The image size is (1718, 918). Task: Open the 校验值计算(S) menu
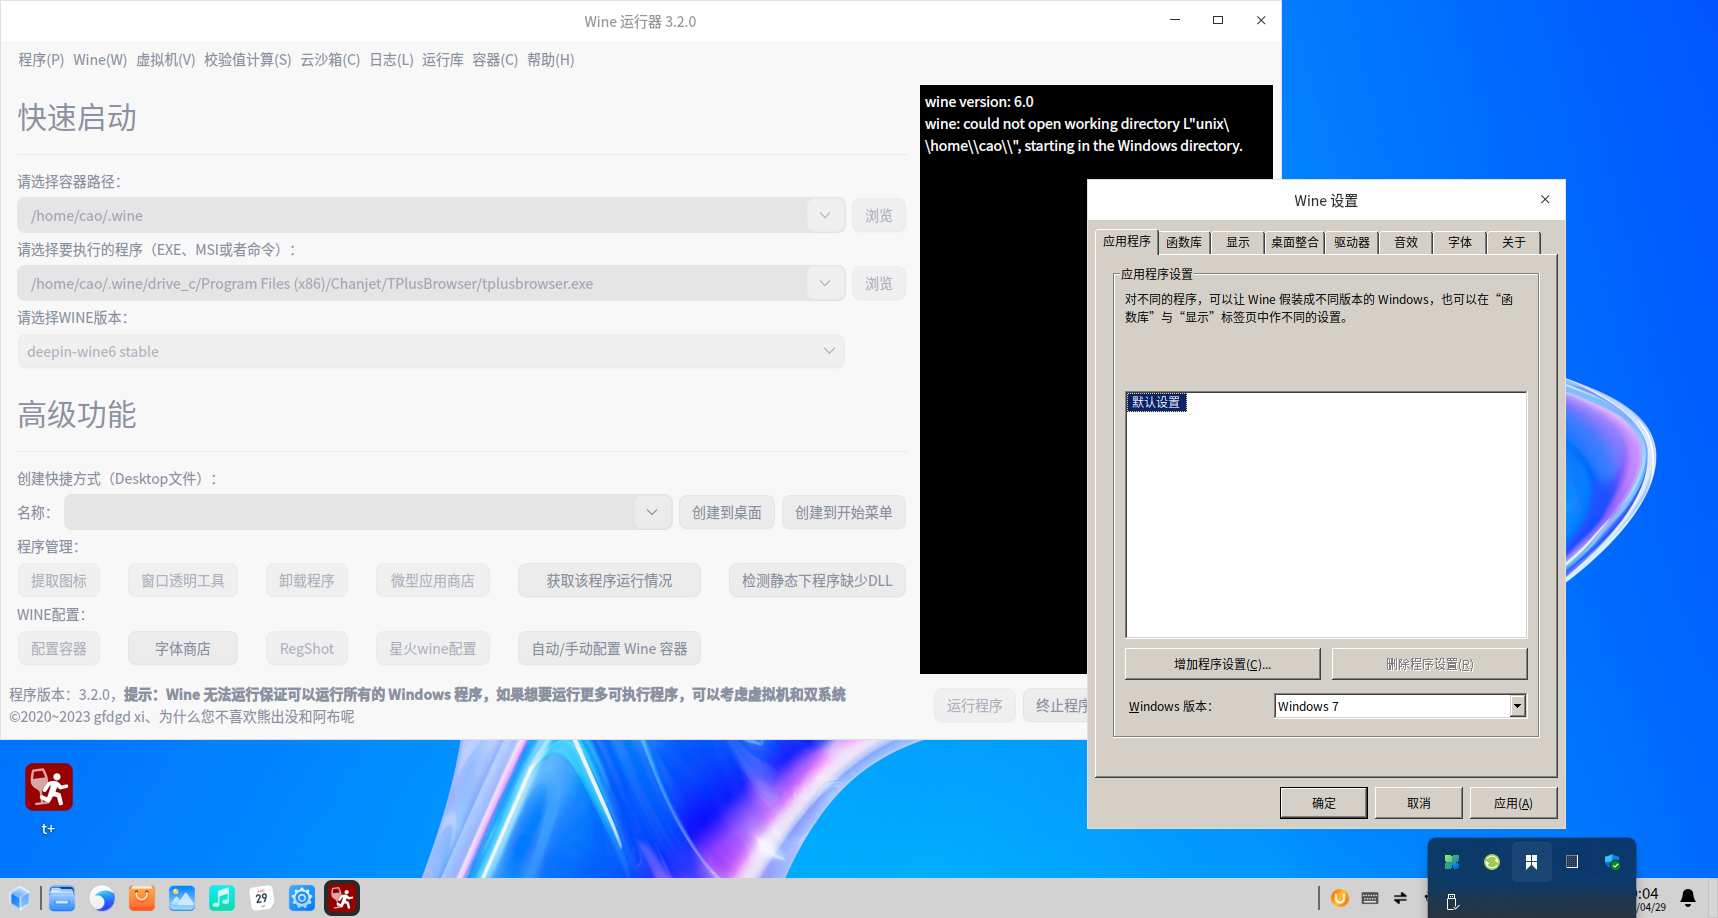tap(248, 60)
